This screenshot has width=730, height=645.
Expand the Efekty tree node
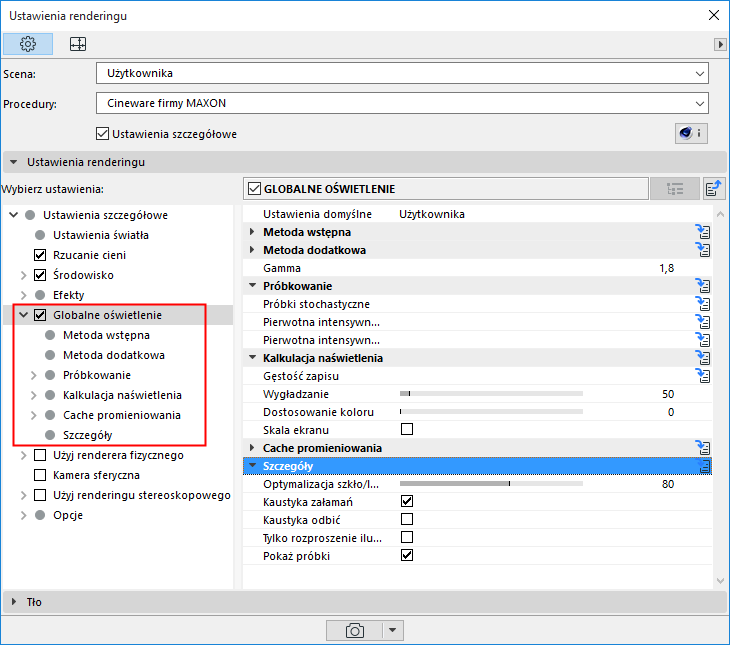tap(24, 295)
